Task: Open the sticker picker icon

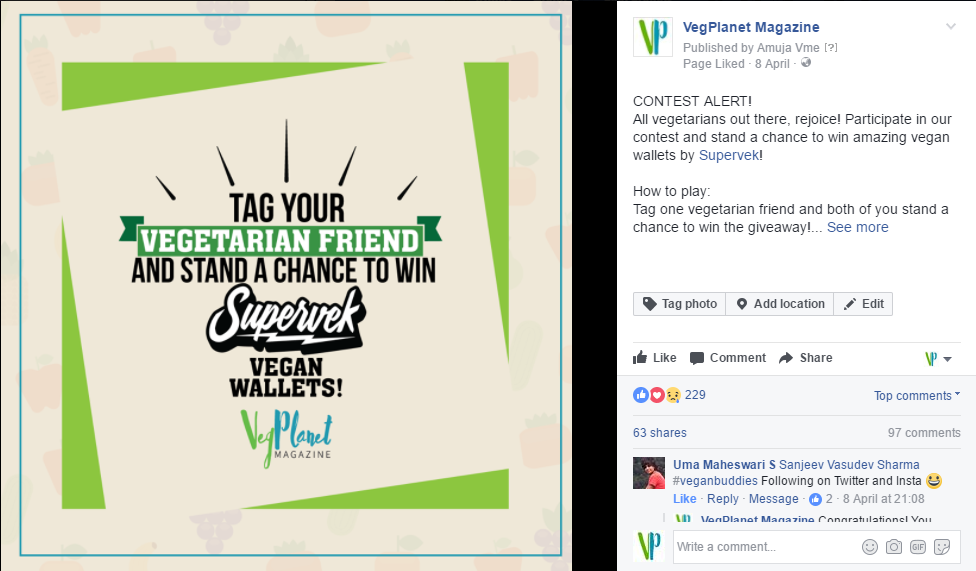Action: pos(942,547)
